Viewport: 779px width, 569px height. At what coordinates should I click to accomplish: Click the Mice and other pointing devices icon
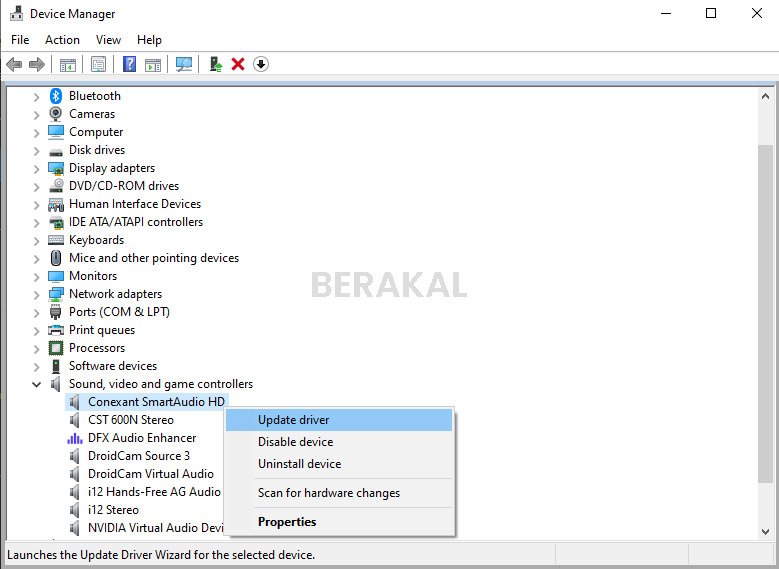click(56, 258)
